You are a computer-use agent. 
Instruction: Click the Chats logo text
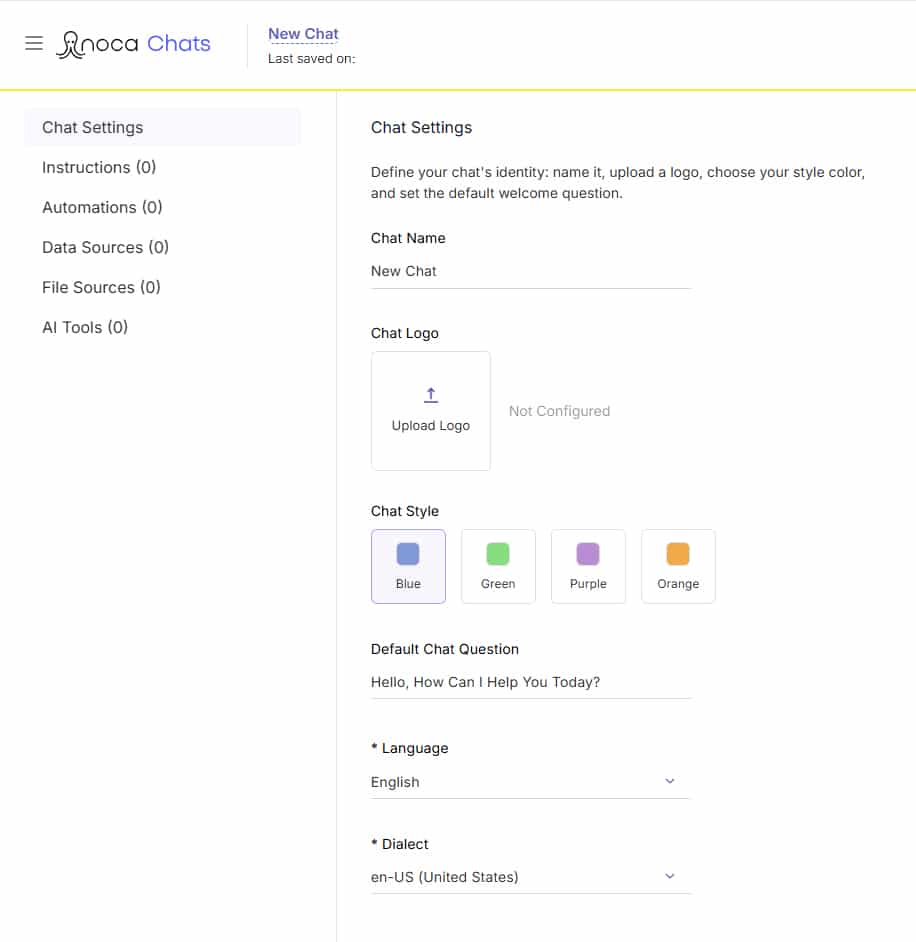click(178, 43)
